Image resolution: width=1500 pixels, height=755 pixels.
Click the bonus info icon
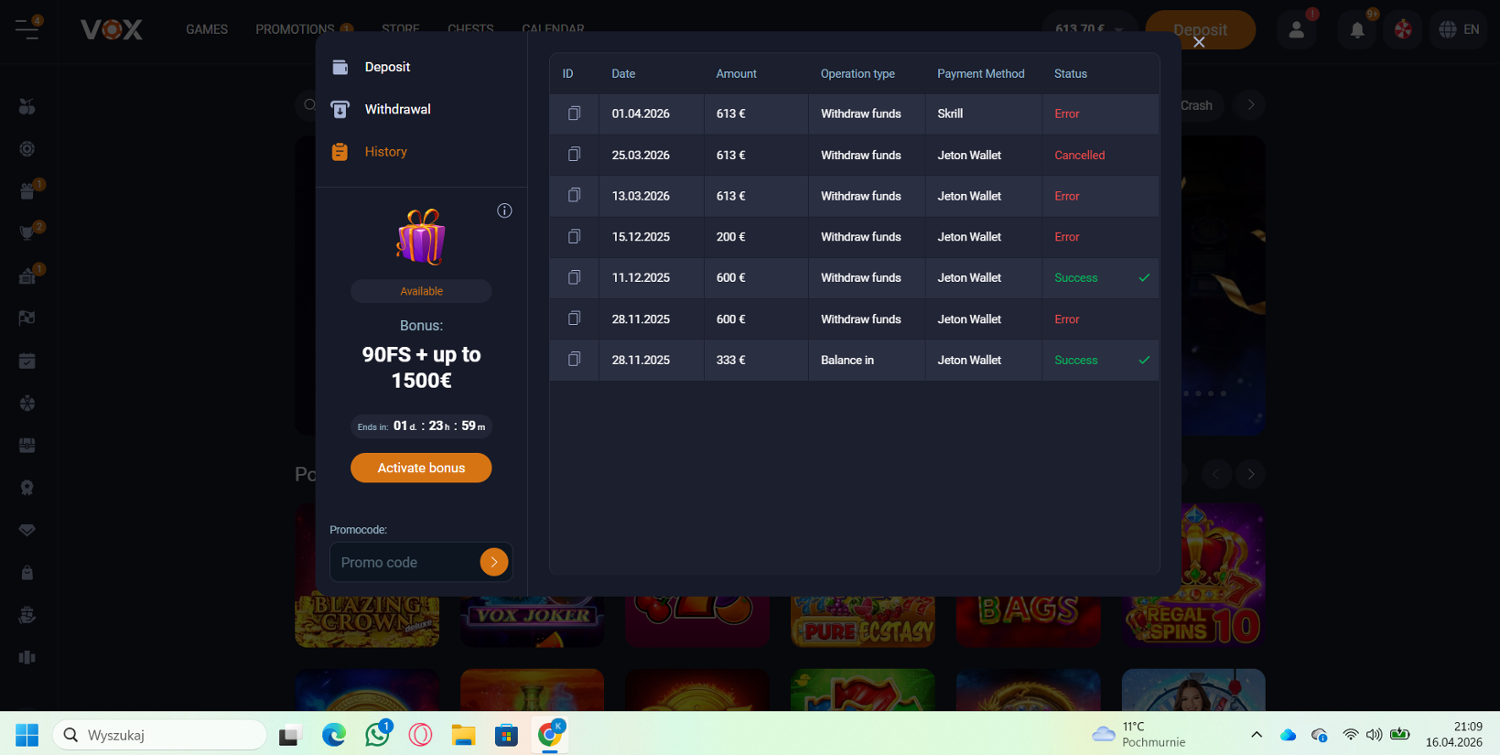click(x=504, y=211)
